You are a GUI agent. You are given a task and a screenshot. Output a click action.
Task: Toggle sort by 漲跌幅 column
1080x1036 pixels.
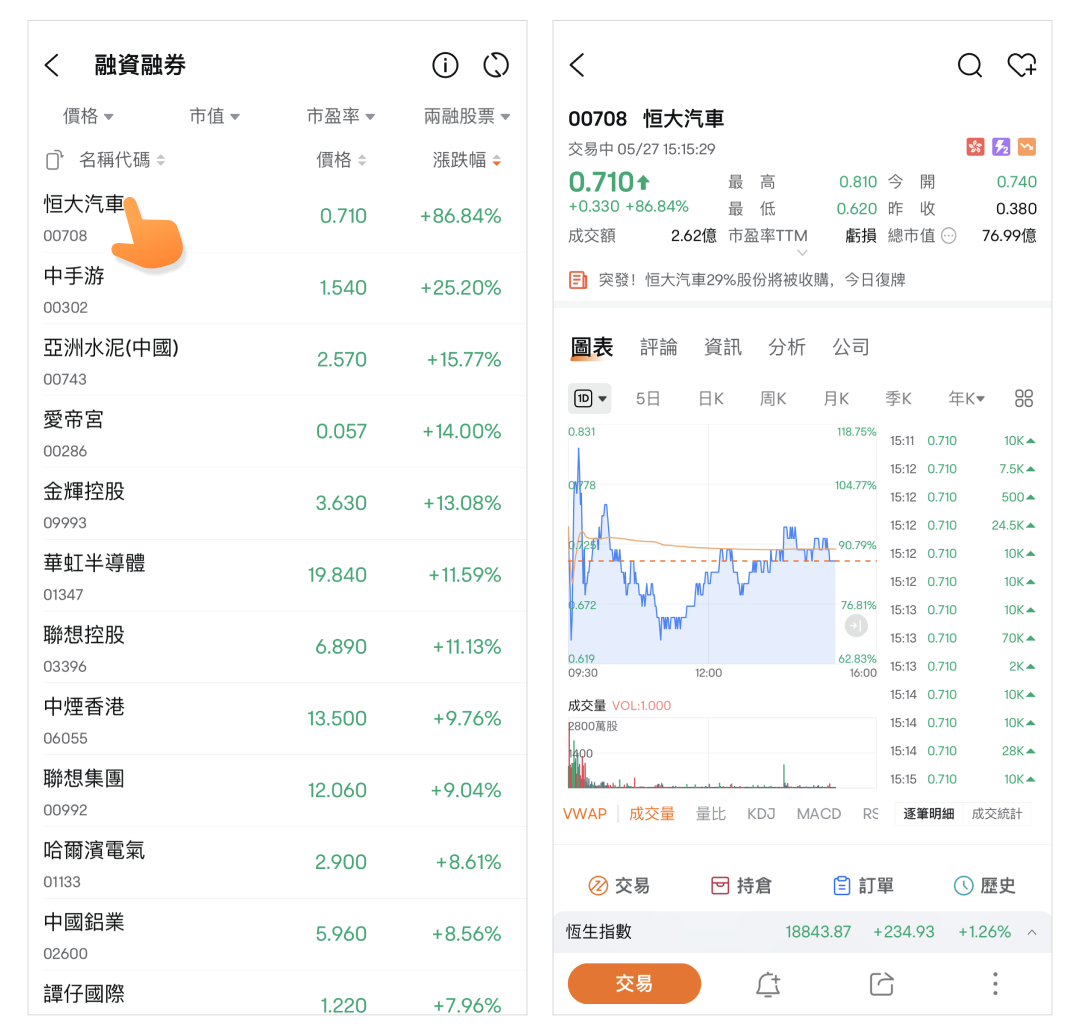click(x=466, y=160)
